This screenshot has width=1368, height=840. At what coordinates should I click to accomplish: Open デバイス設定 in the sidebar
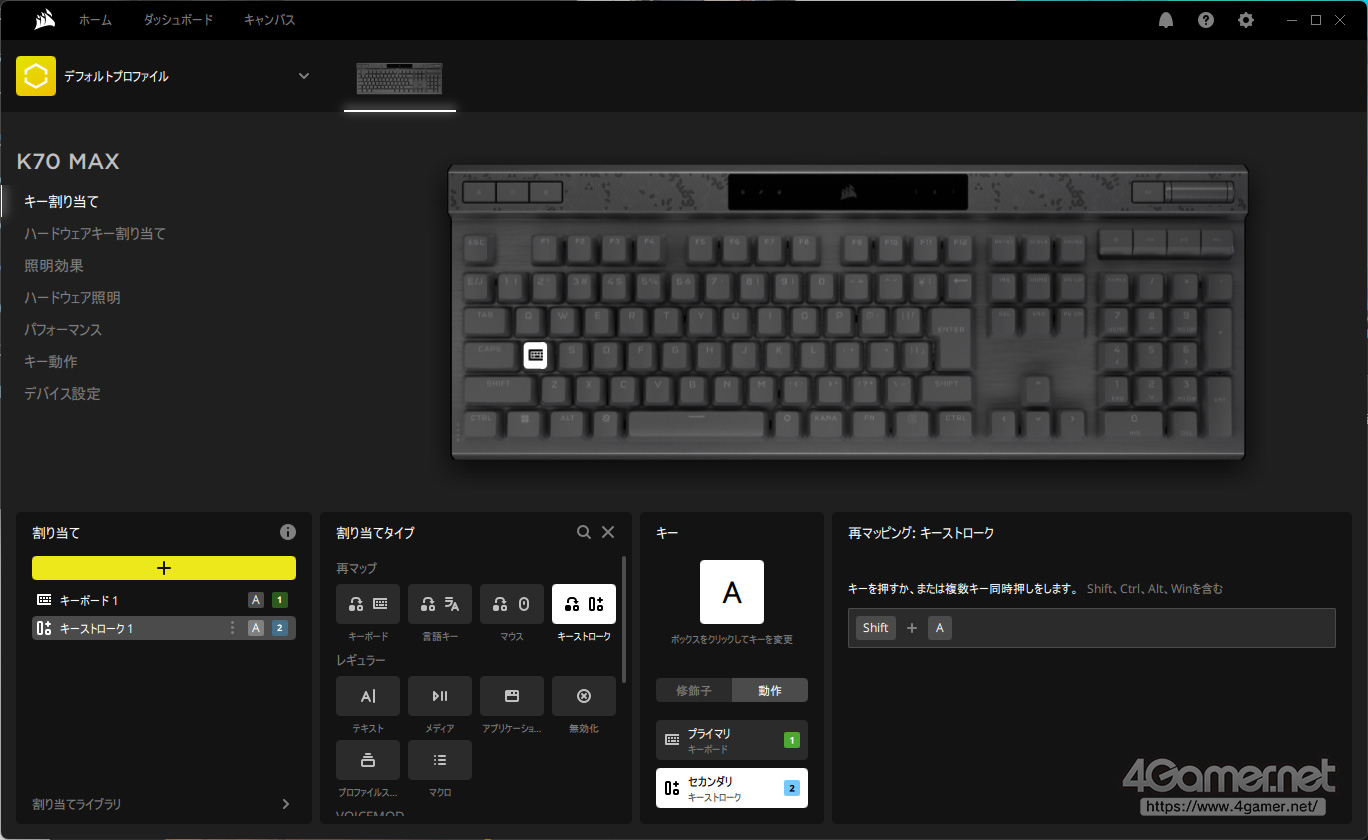point(62,394)
